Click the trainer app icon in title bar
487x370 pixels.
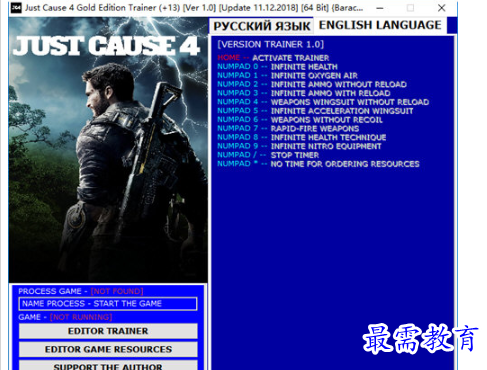[x=16, y=8]
